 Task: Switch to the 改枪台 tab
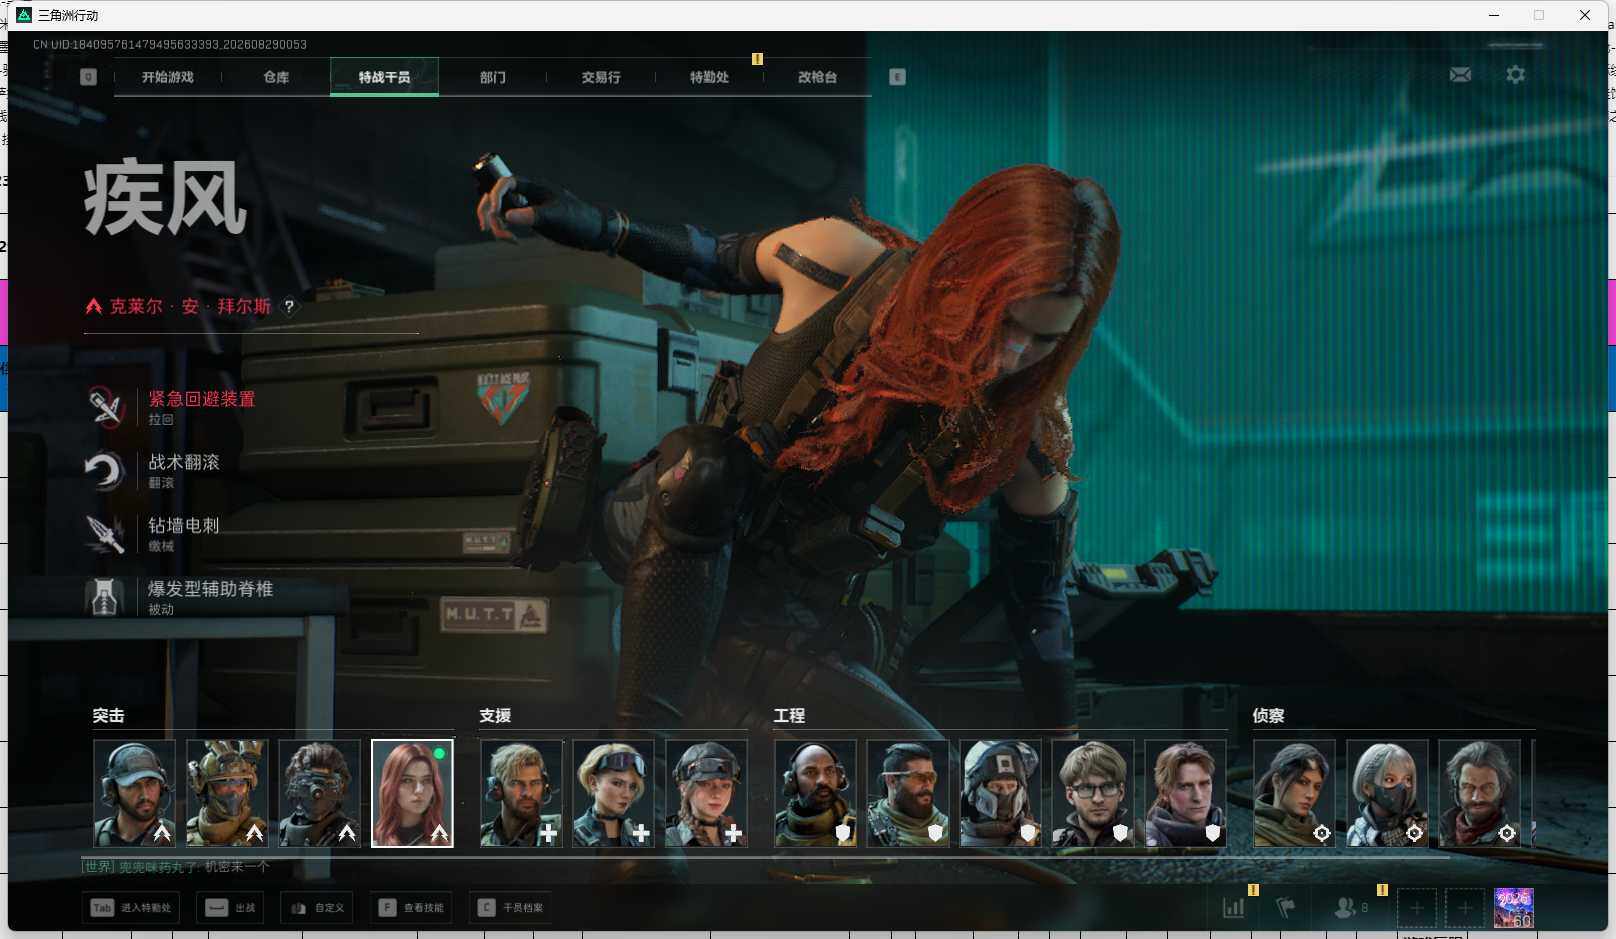(817, 77)
